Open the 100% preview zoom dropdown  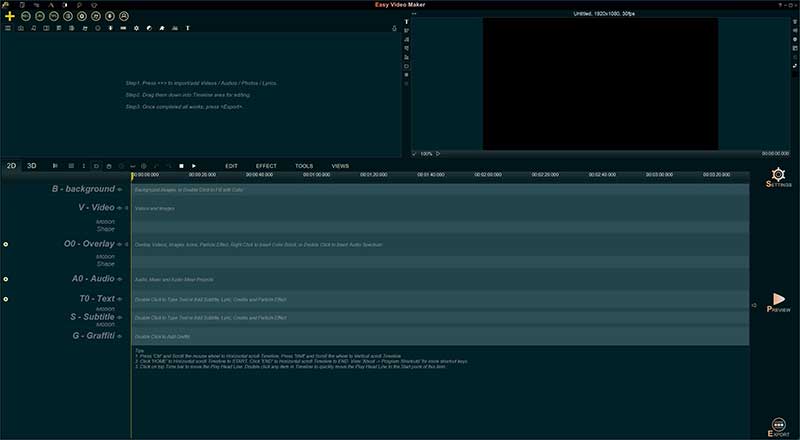(x=426, y=154)
